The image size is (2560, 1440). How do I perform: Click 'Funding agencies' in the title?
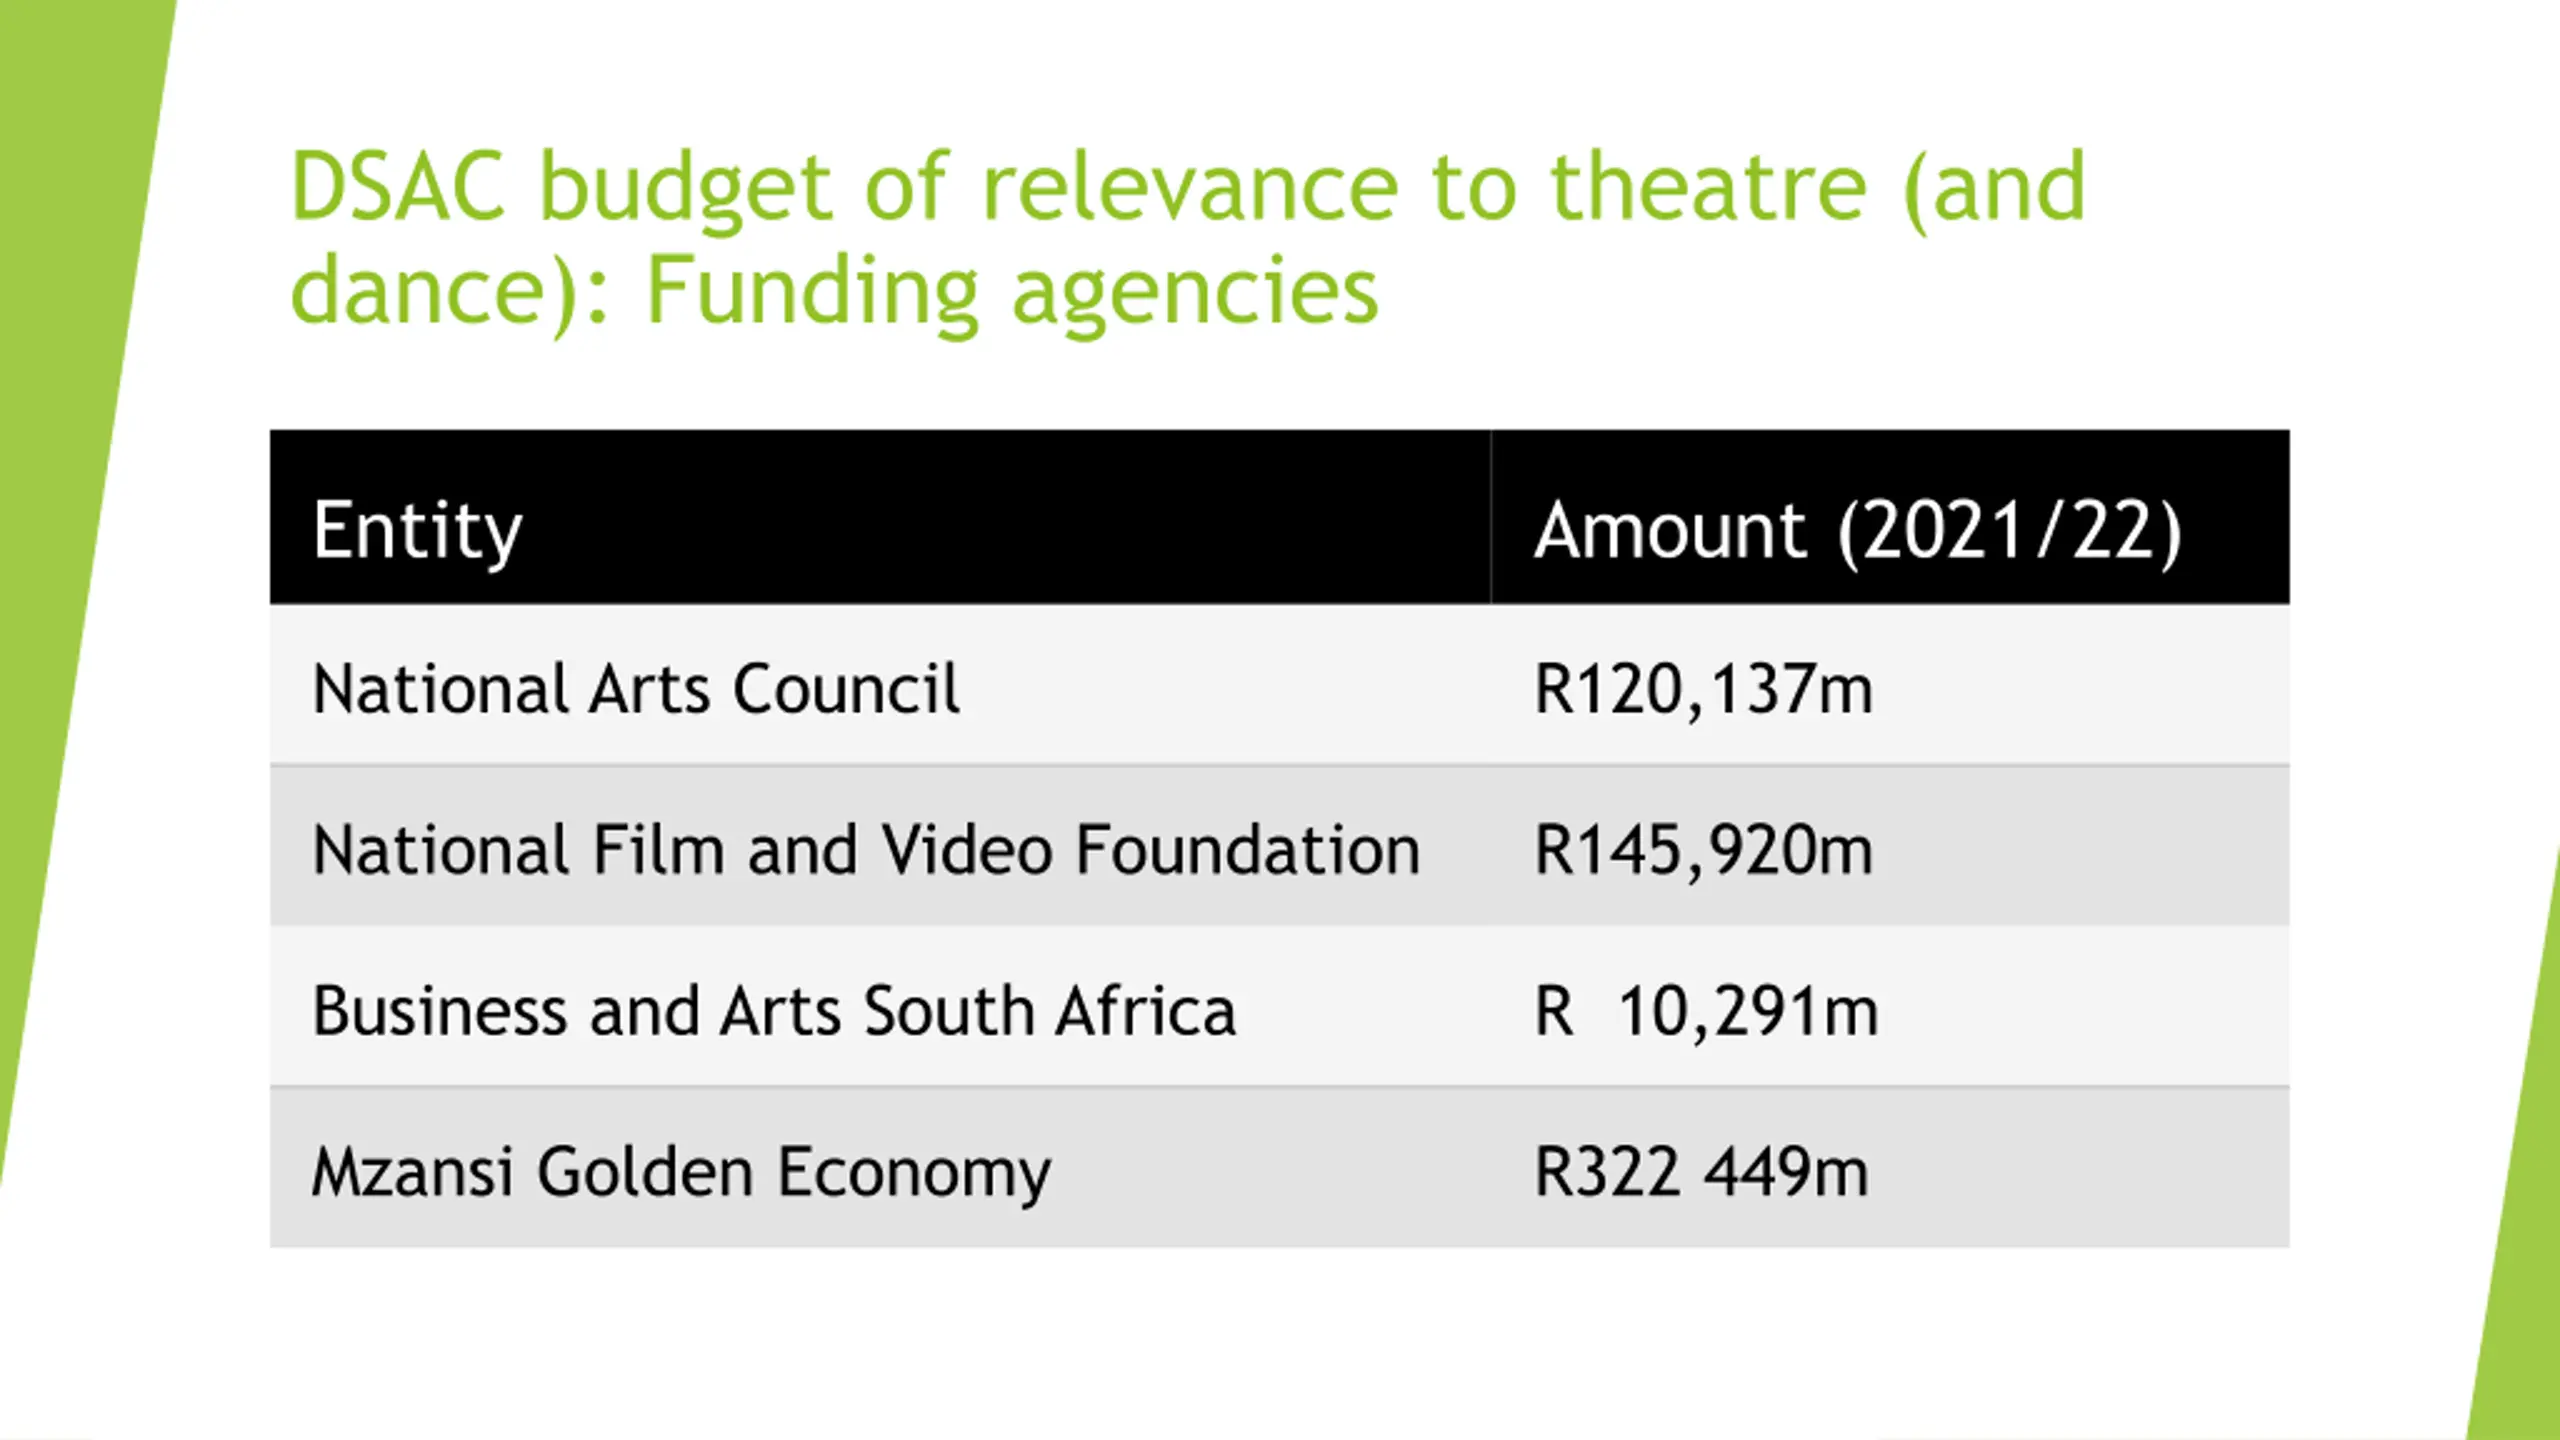tap(1013, 292)
